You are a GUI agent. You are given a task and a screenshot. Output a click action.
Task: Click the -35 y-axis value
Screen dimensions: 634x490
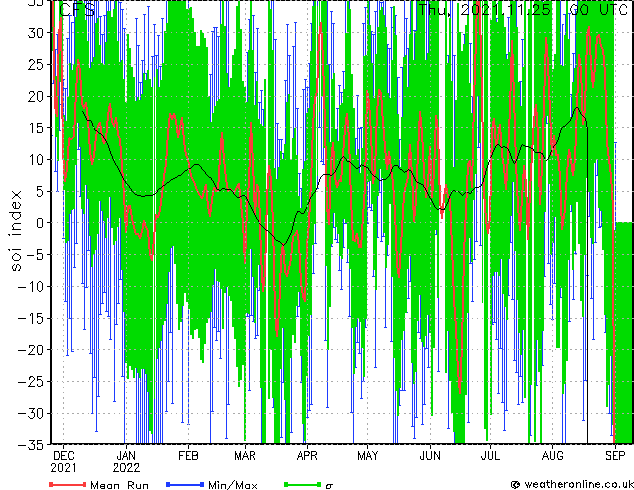click(31, 445)
